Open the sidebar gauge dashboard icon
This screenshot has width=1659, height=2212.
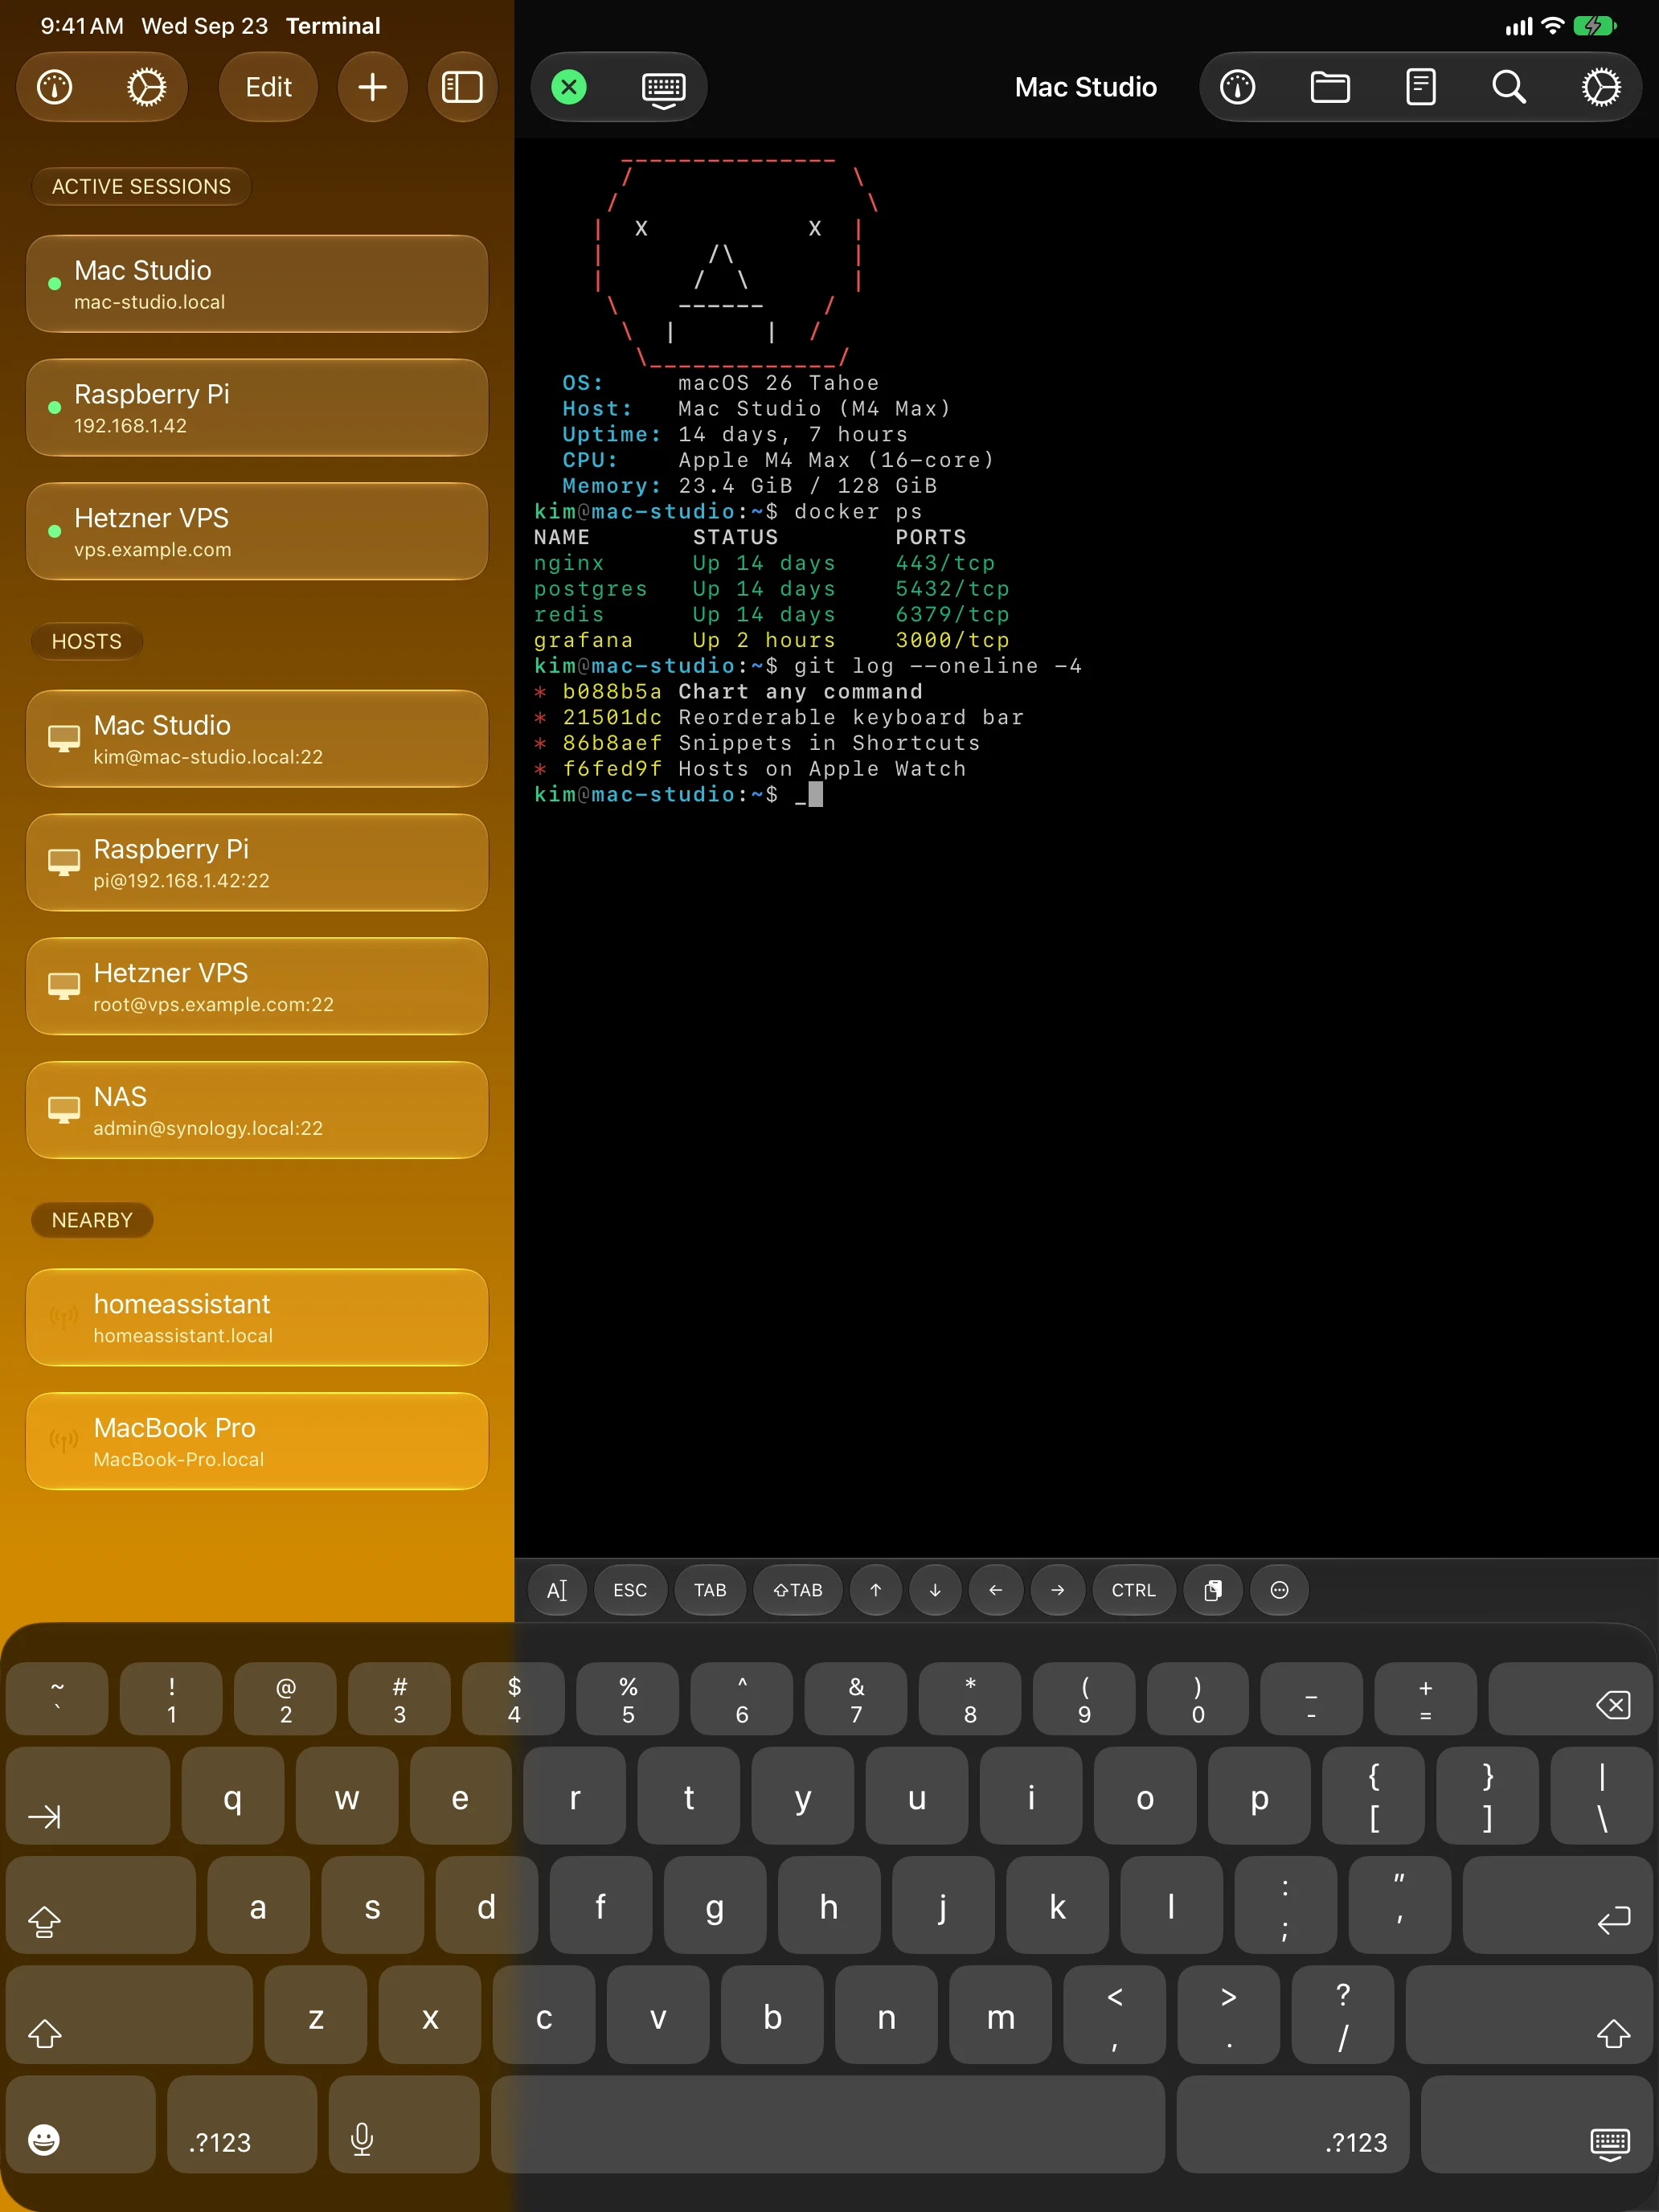point(55,87)
